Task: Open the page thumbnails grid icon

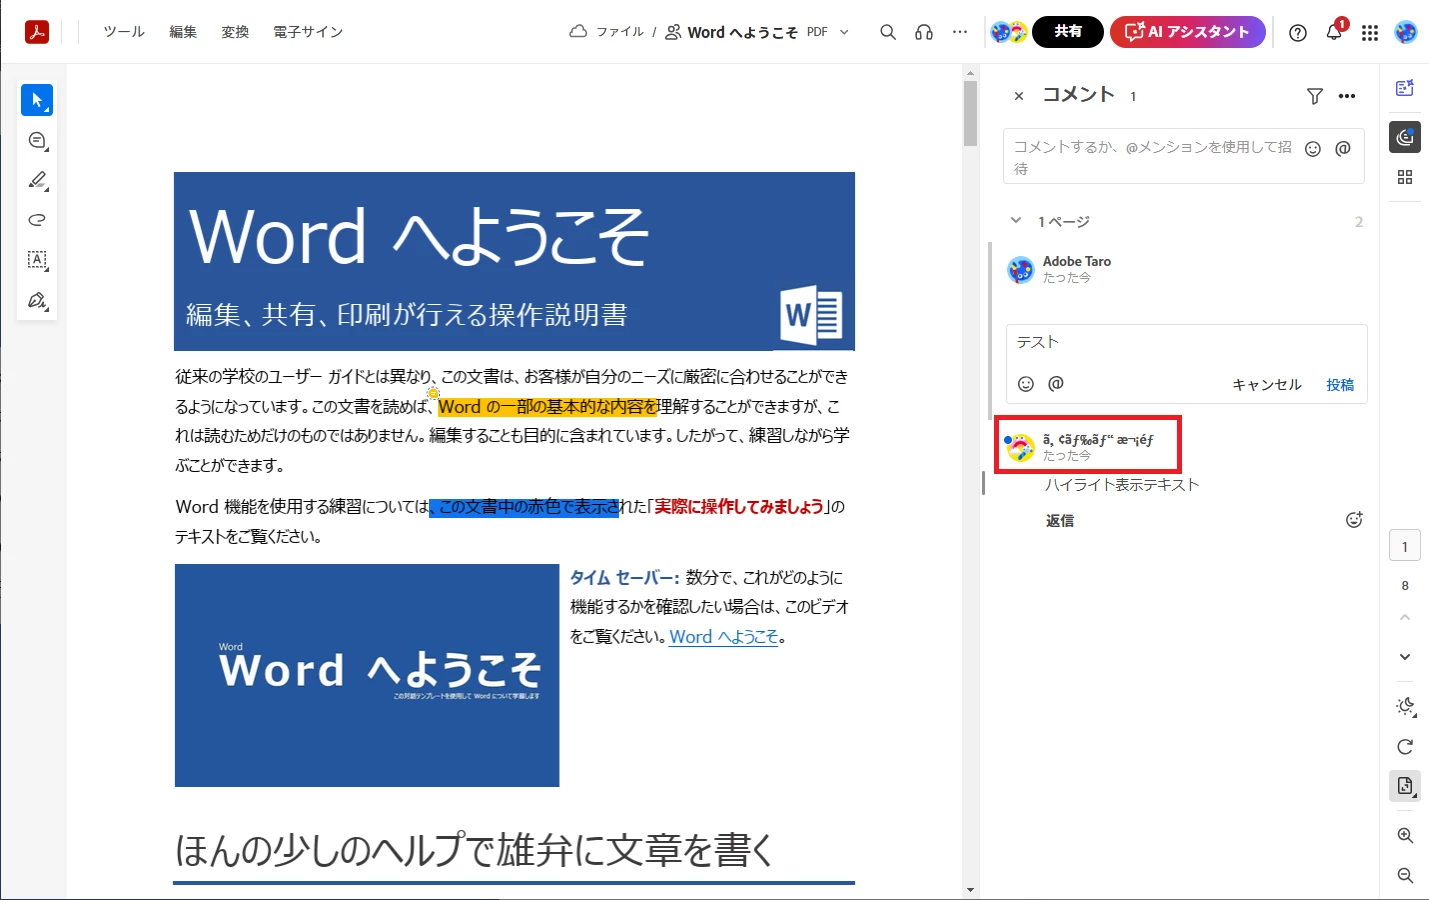Action: click(x=1405, y=177)
